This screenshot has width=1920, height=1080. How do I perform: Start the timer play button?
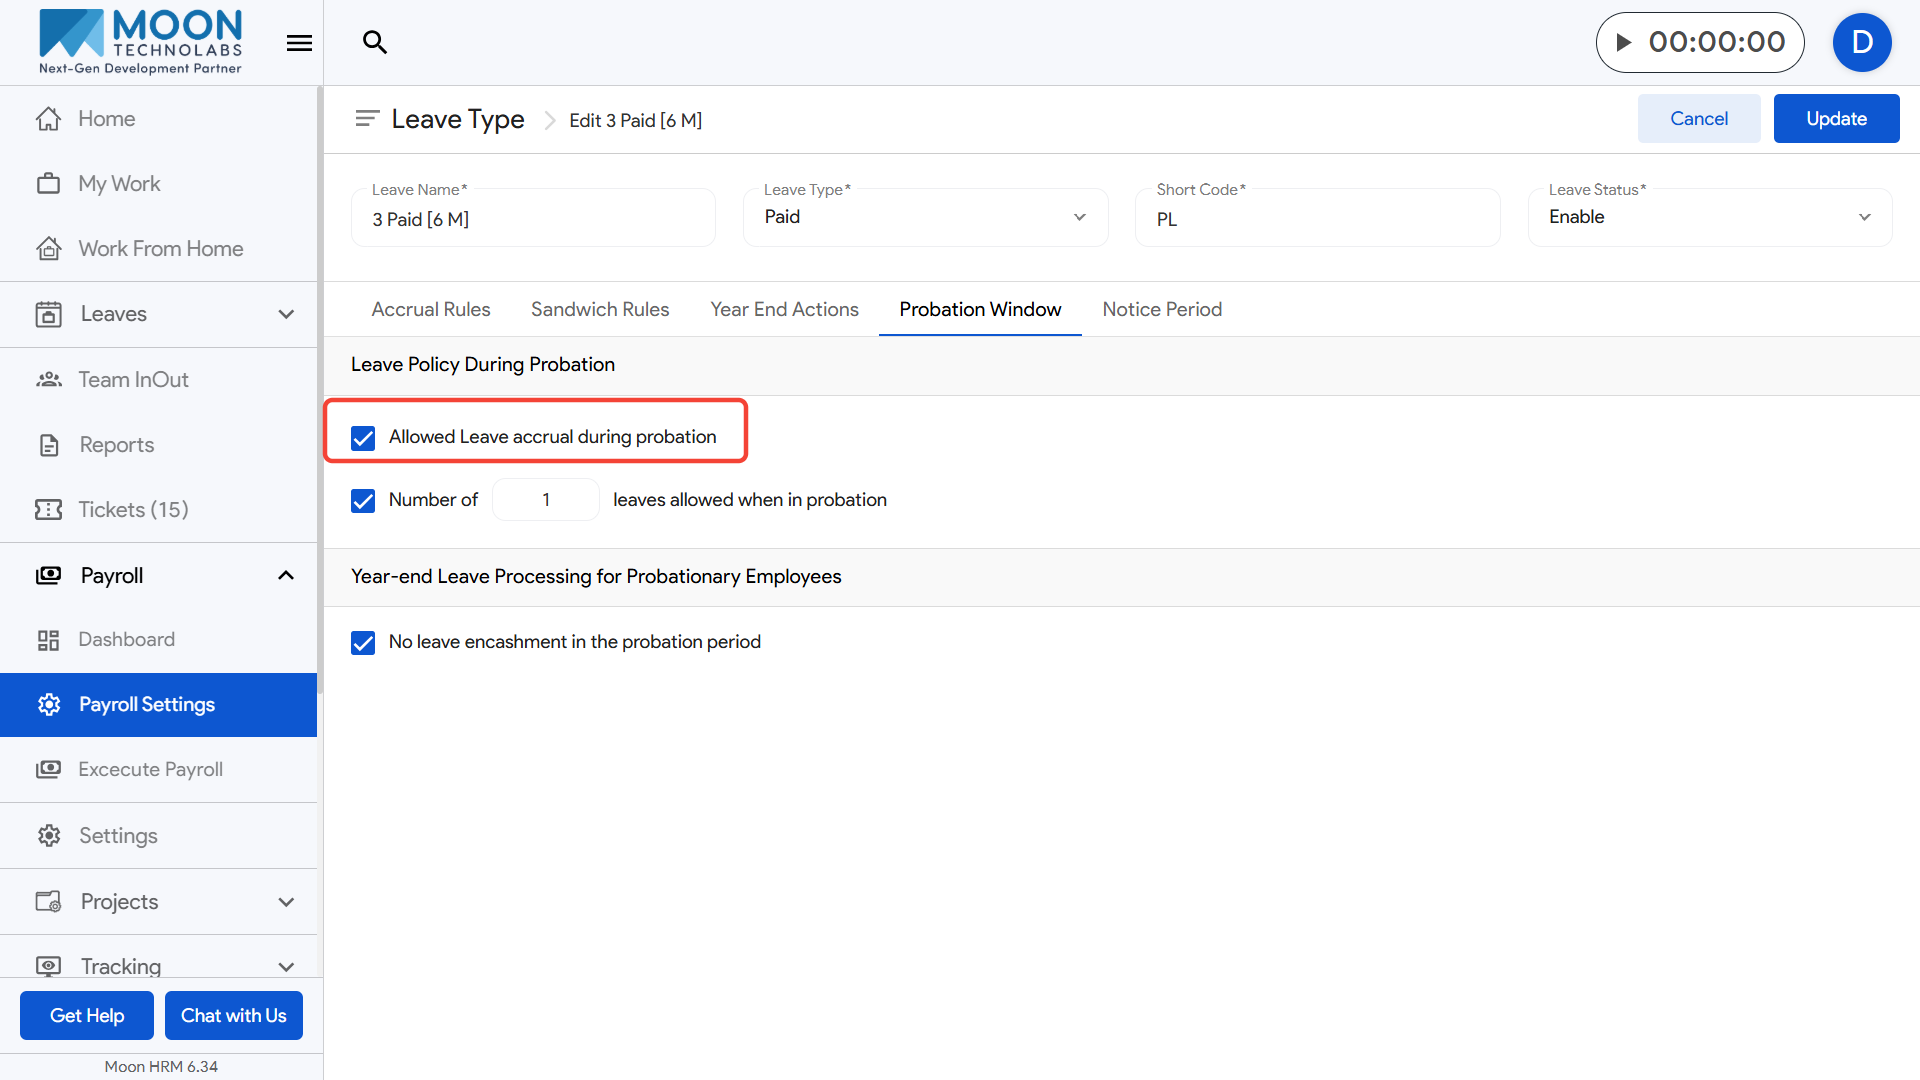point(1624,42)
